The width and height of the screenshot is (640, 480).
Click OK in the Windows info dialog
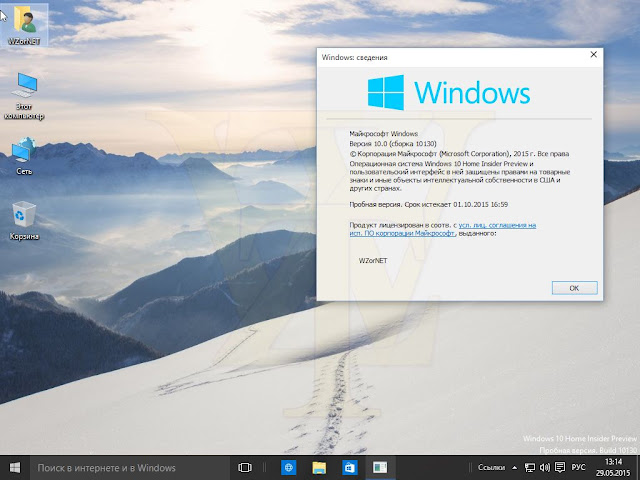tap(574, 288)
